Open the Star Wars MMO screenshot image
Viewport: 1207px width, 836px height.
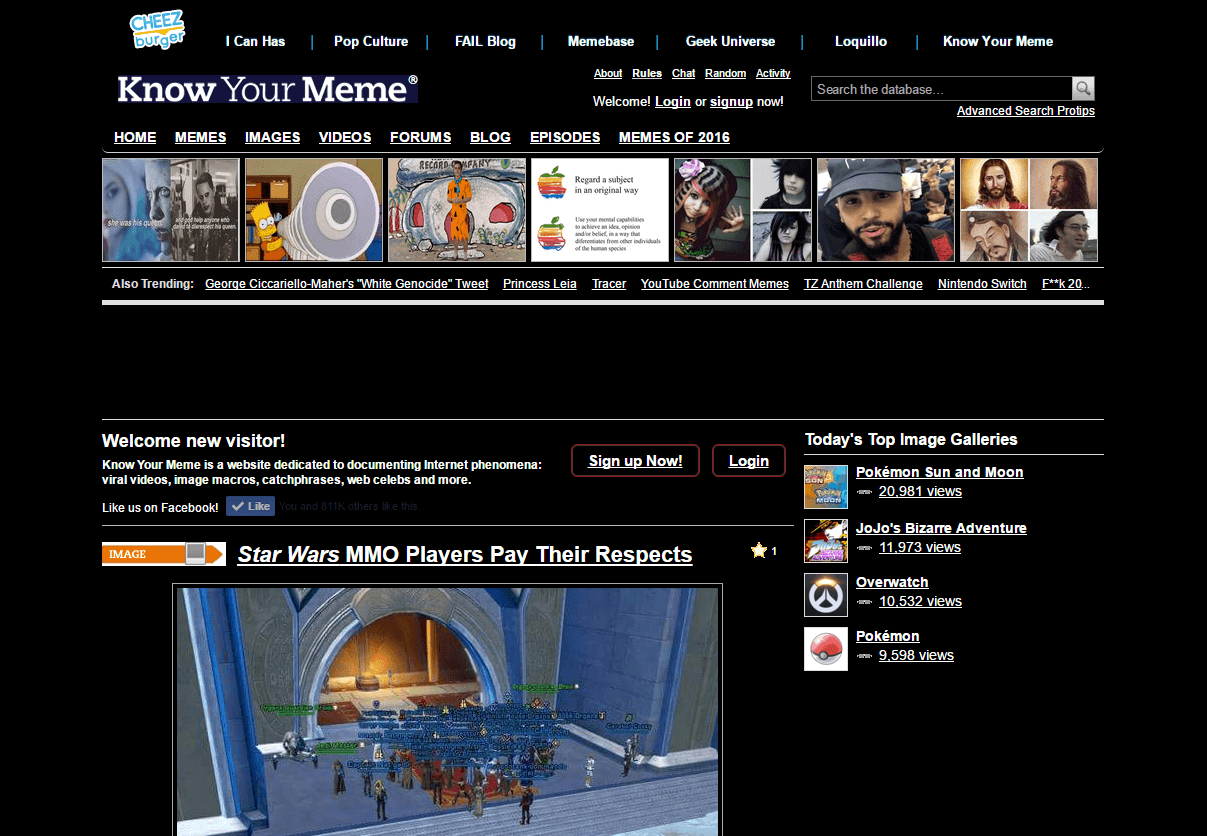448,711
